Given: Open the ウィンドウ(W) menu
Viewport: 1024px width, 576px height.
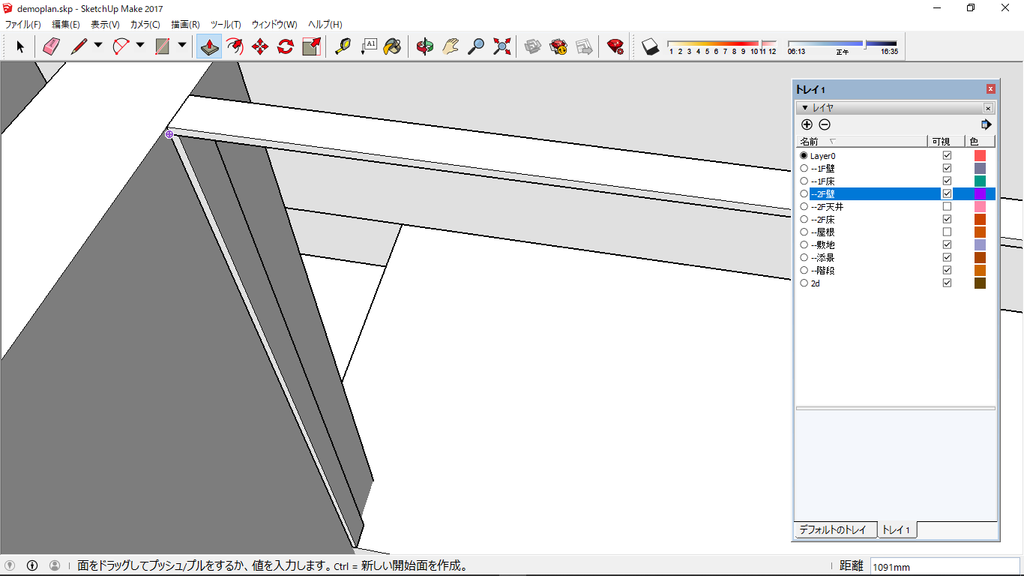Looking at the screenshot, I should tap(274, 24).
